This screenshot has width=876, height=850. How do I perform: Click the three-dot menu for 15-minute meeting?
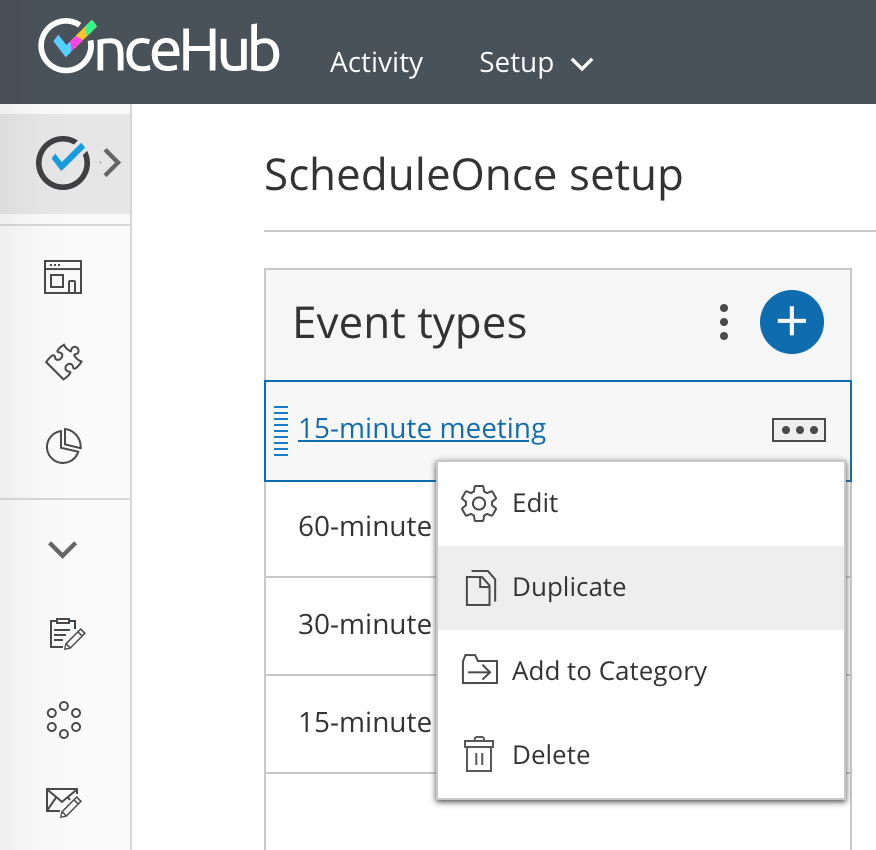pos(799,430)
